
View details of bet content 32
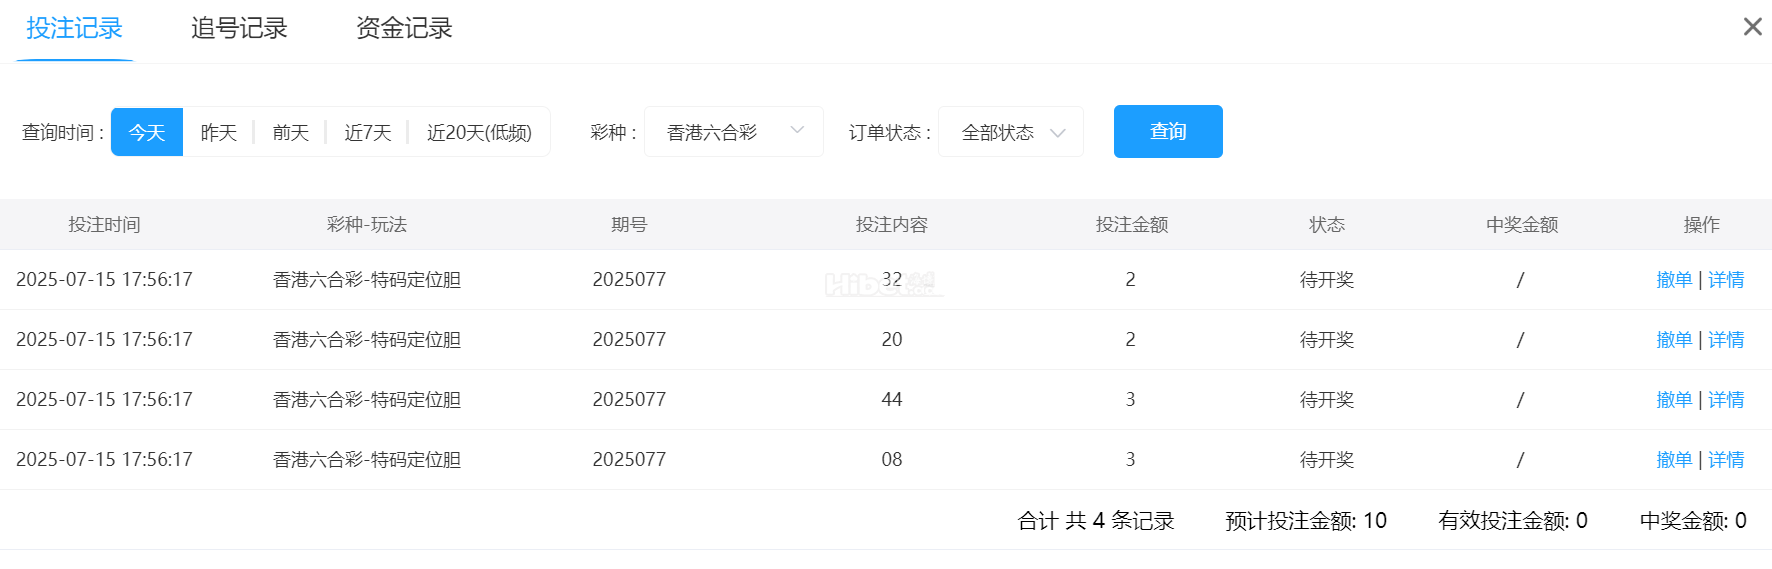pyautogui.click(x=1726, y=280)
